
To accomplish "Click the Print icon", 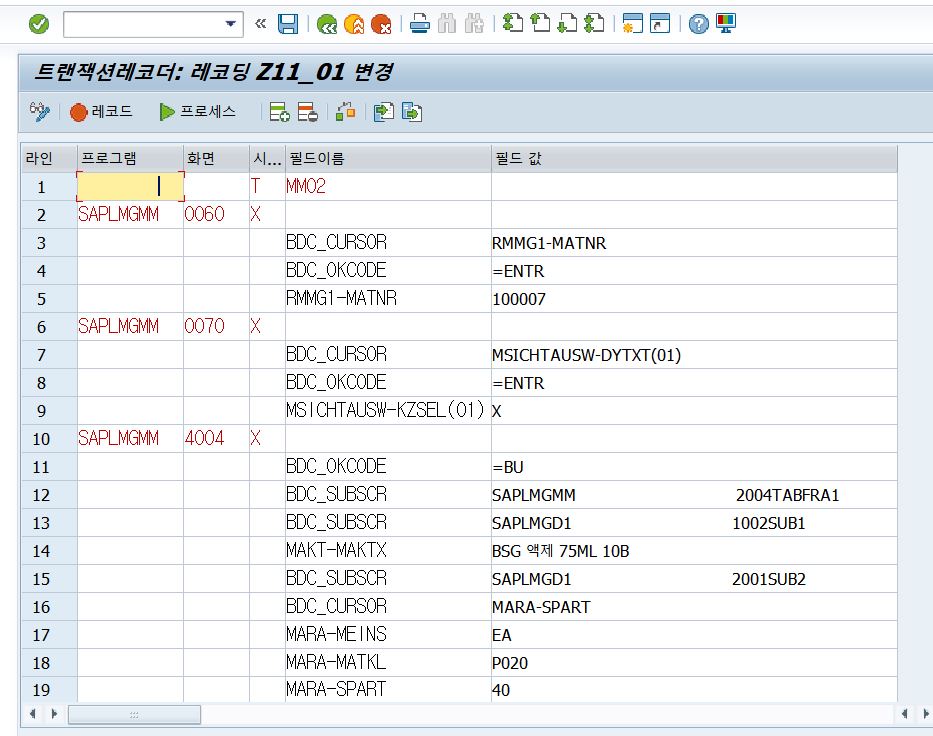I will pyautogui.click(x=421, y=23).
